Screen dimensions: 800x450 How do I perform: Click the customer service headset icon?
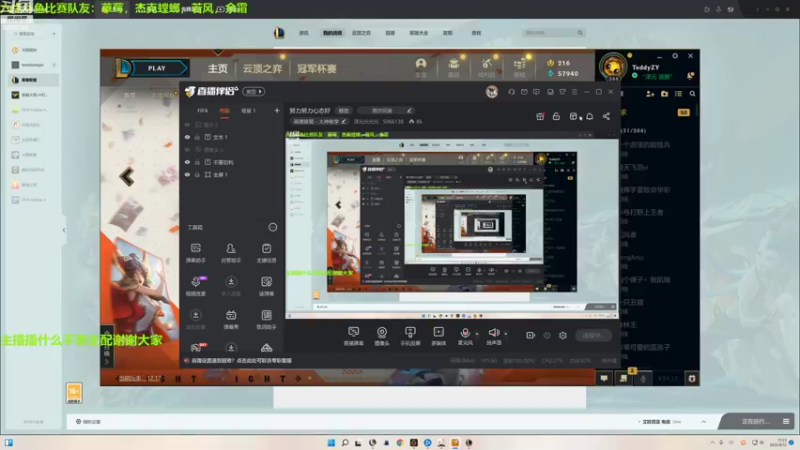tap(511, 92)
